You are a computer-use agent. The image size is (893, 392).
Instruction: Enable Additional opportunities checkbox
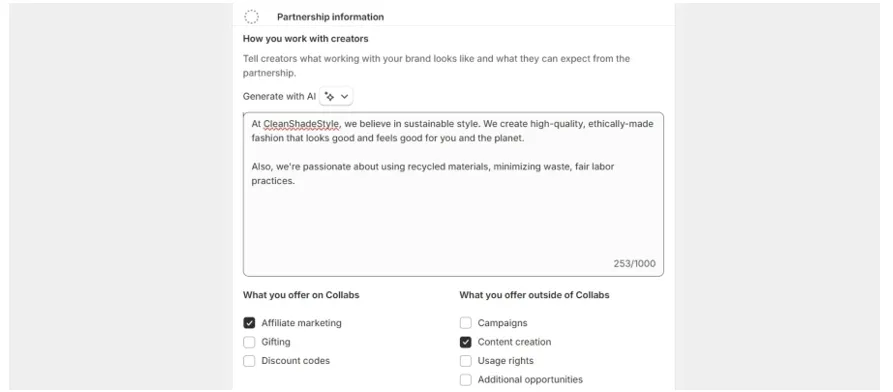click(465, 379)
